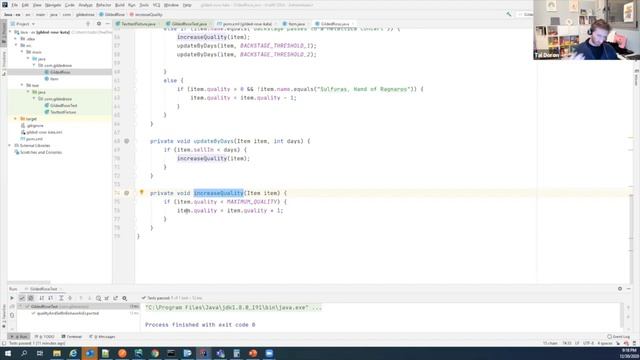Click gutter marker beside updateByDays method
This screenshot has height=360, width=640.
click(127, 141)
